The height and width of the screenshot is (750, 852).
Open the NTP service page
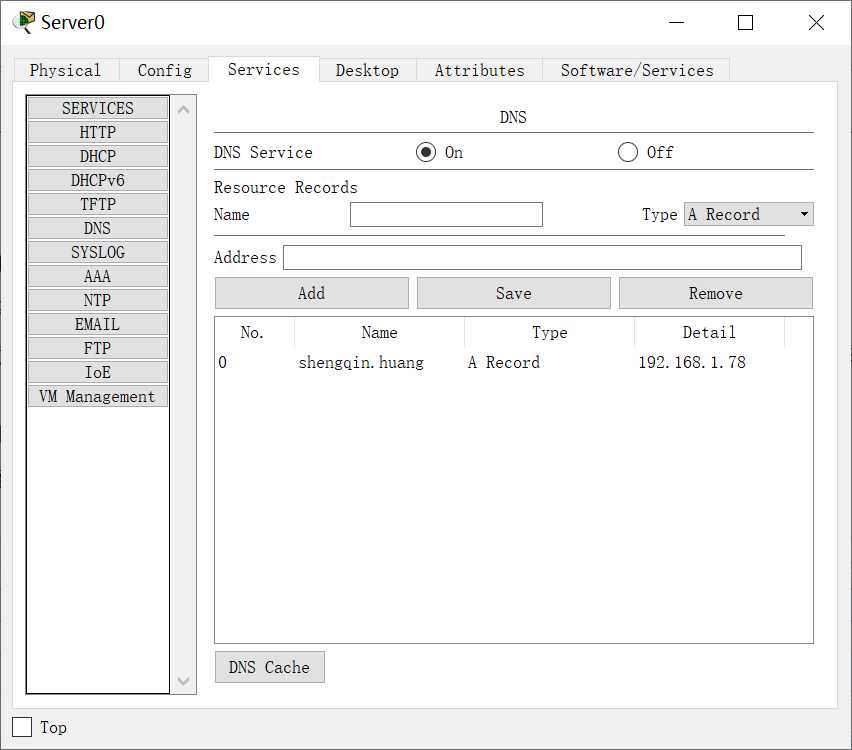(x=98, y=300)
